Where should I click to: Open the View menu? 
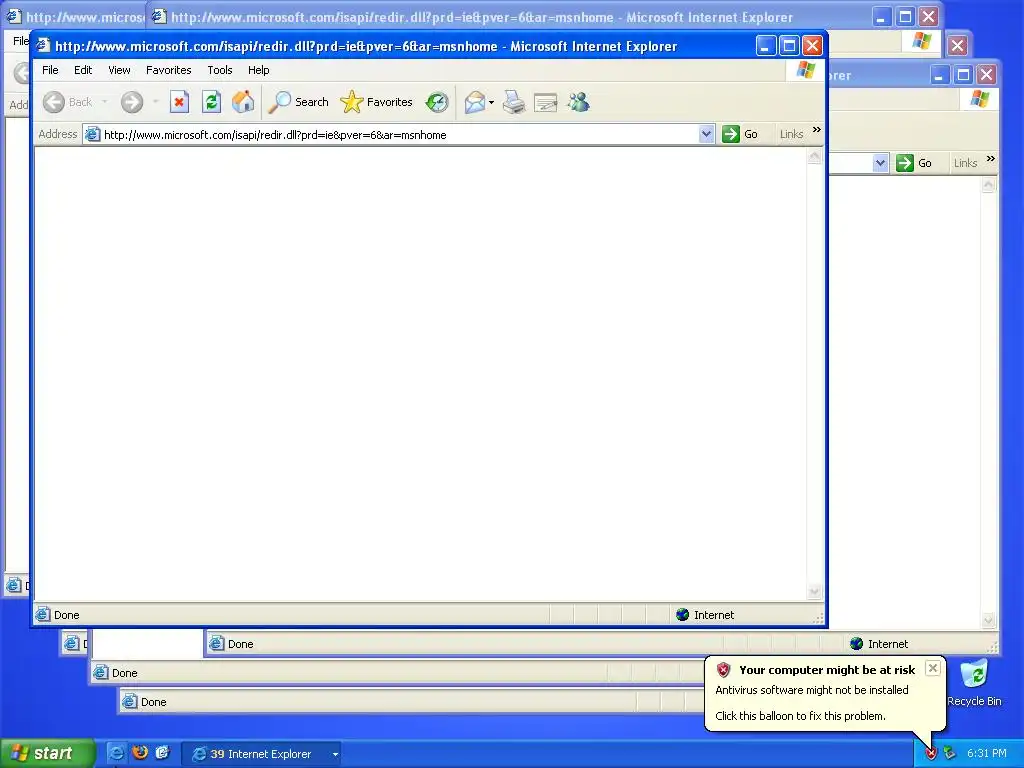pyautogui.click(x=119, y=70)
